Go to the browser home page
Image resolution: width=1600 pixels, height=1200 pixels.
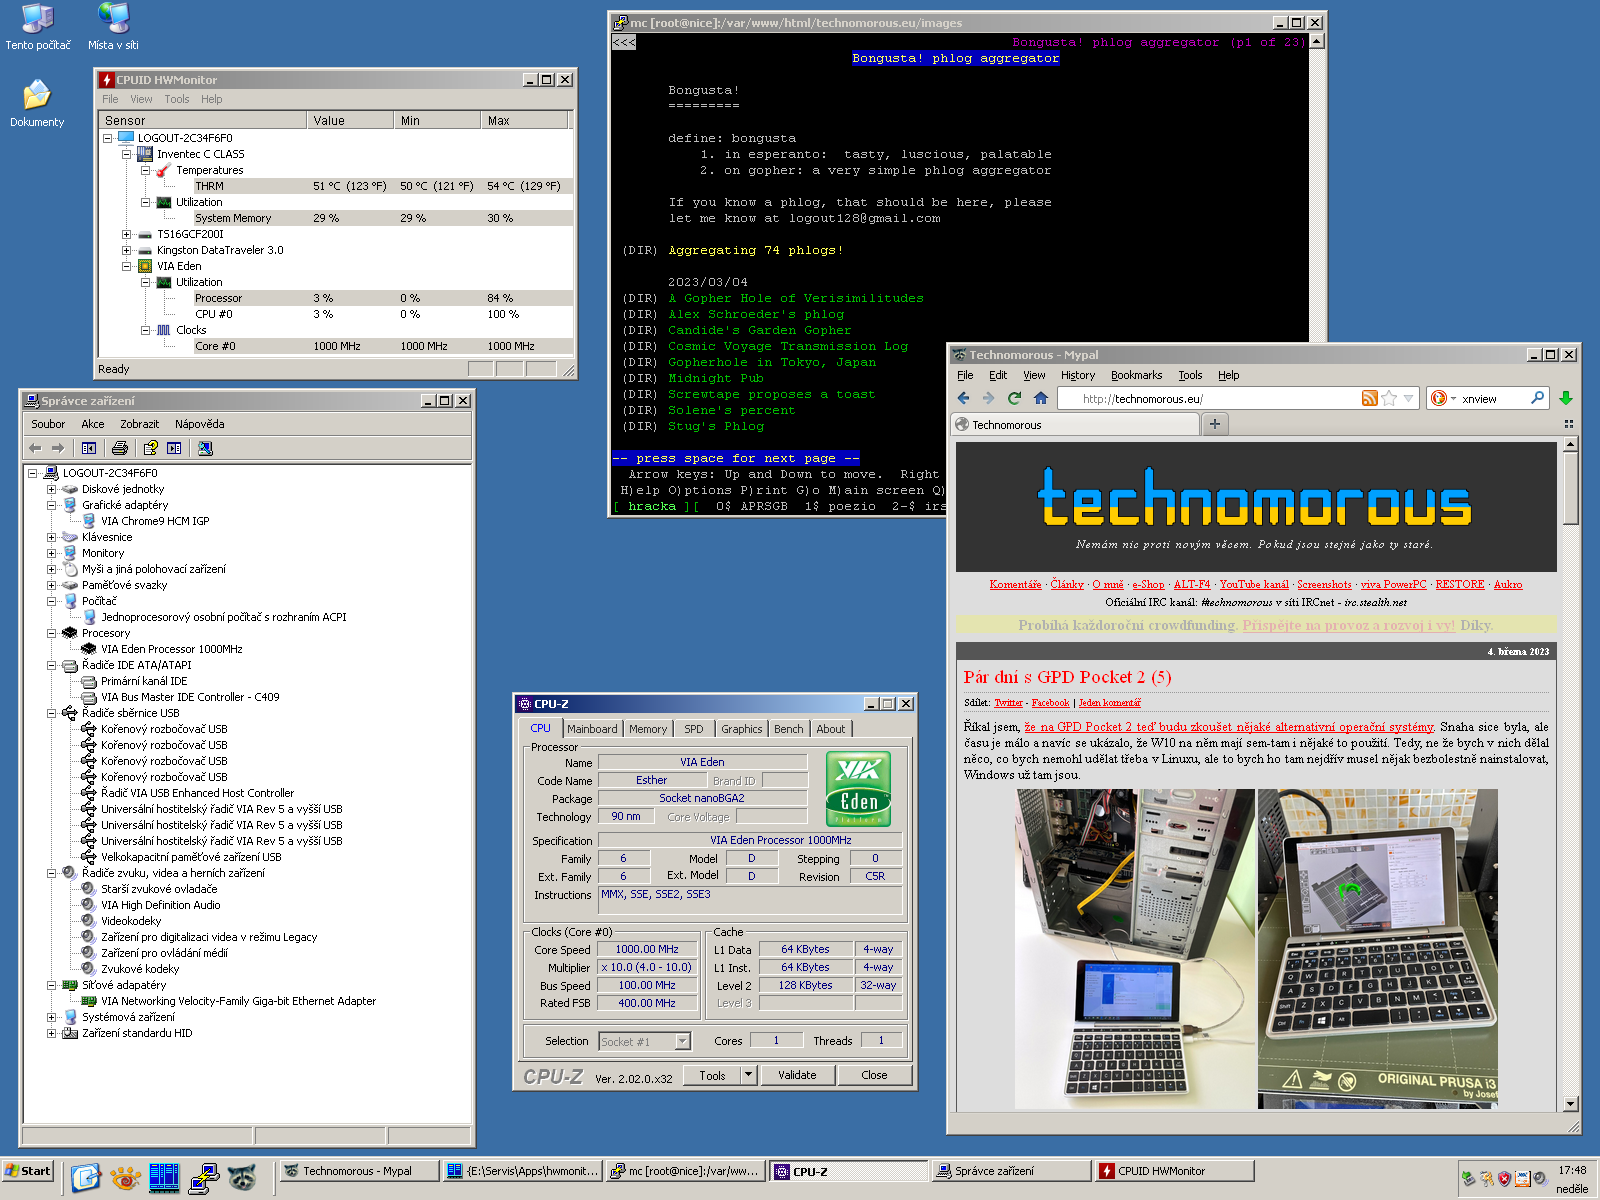(x=1041, y=398)
